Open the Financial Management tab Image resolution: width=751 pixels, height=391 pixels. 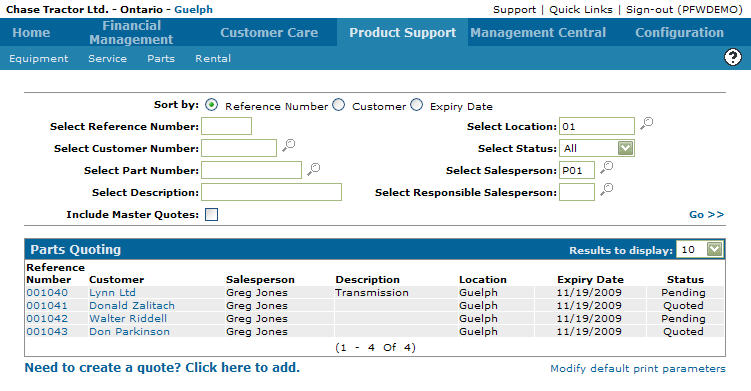click(131, 33)
